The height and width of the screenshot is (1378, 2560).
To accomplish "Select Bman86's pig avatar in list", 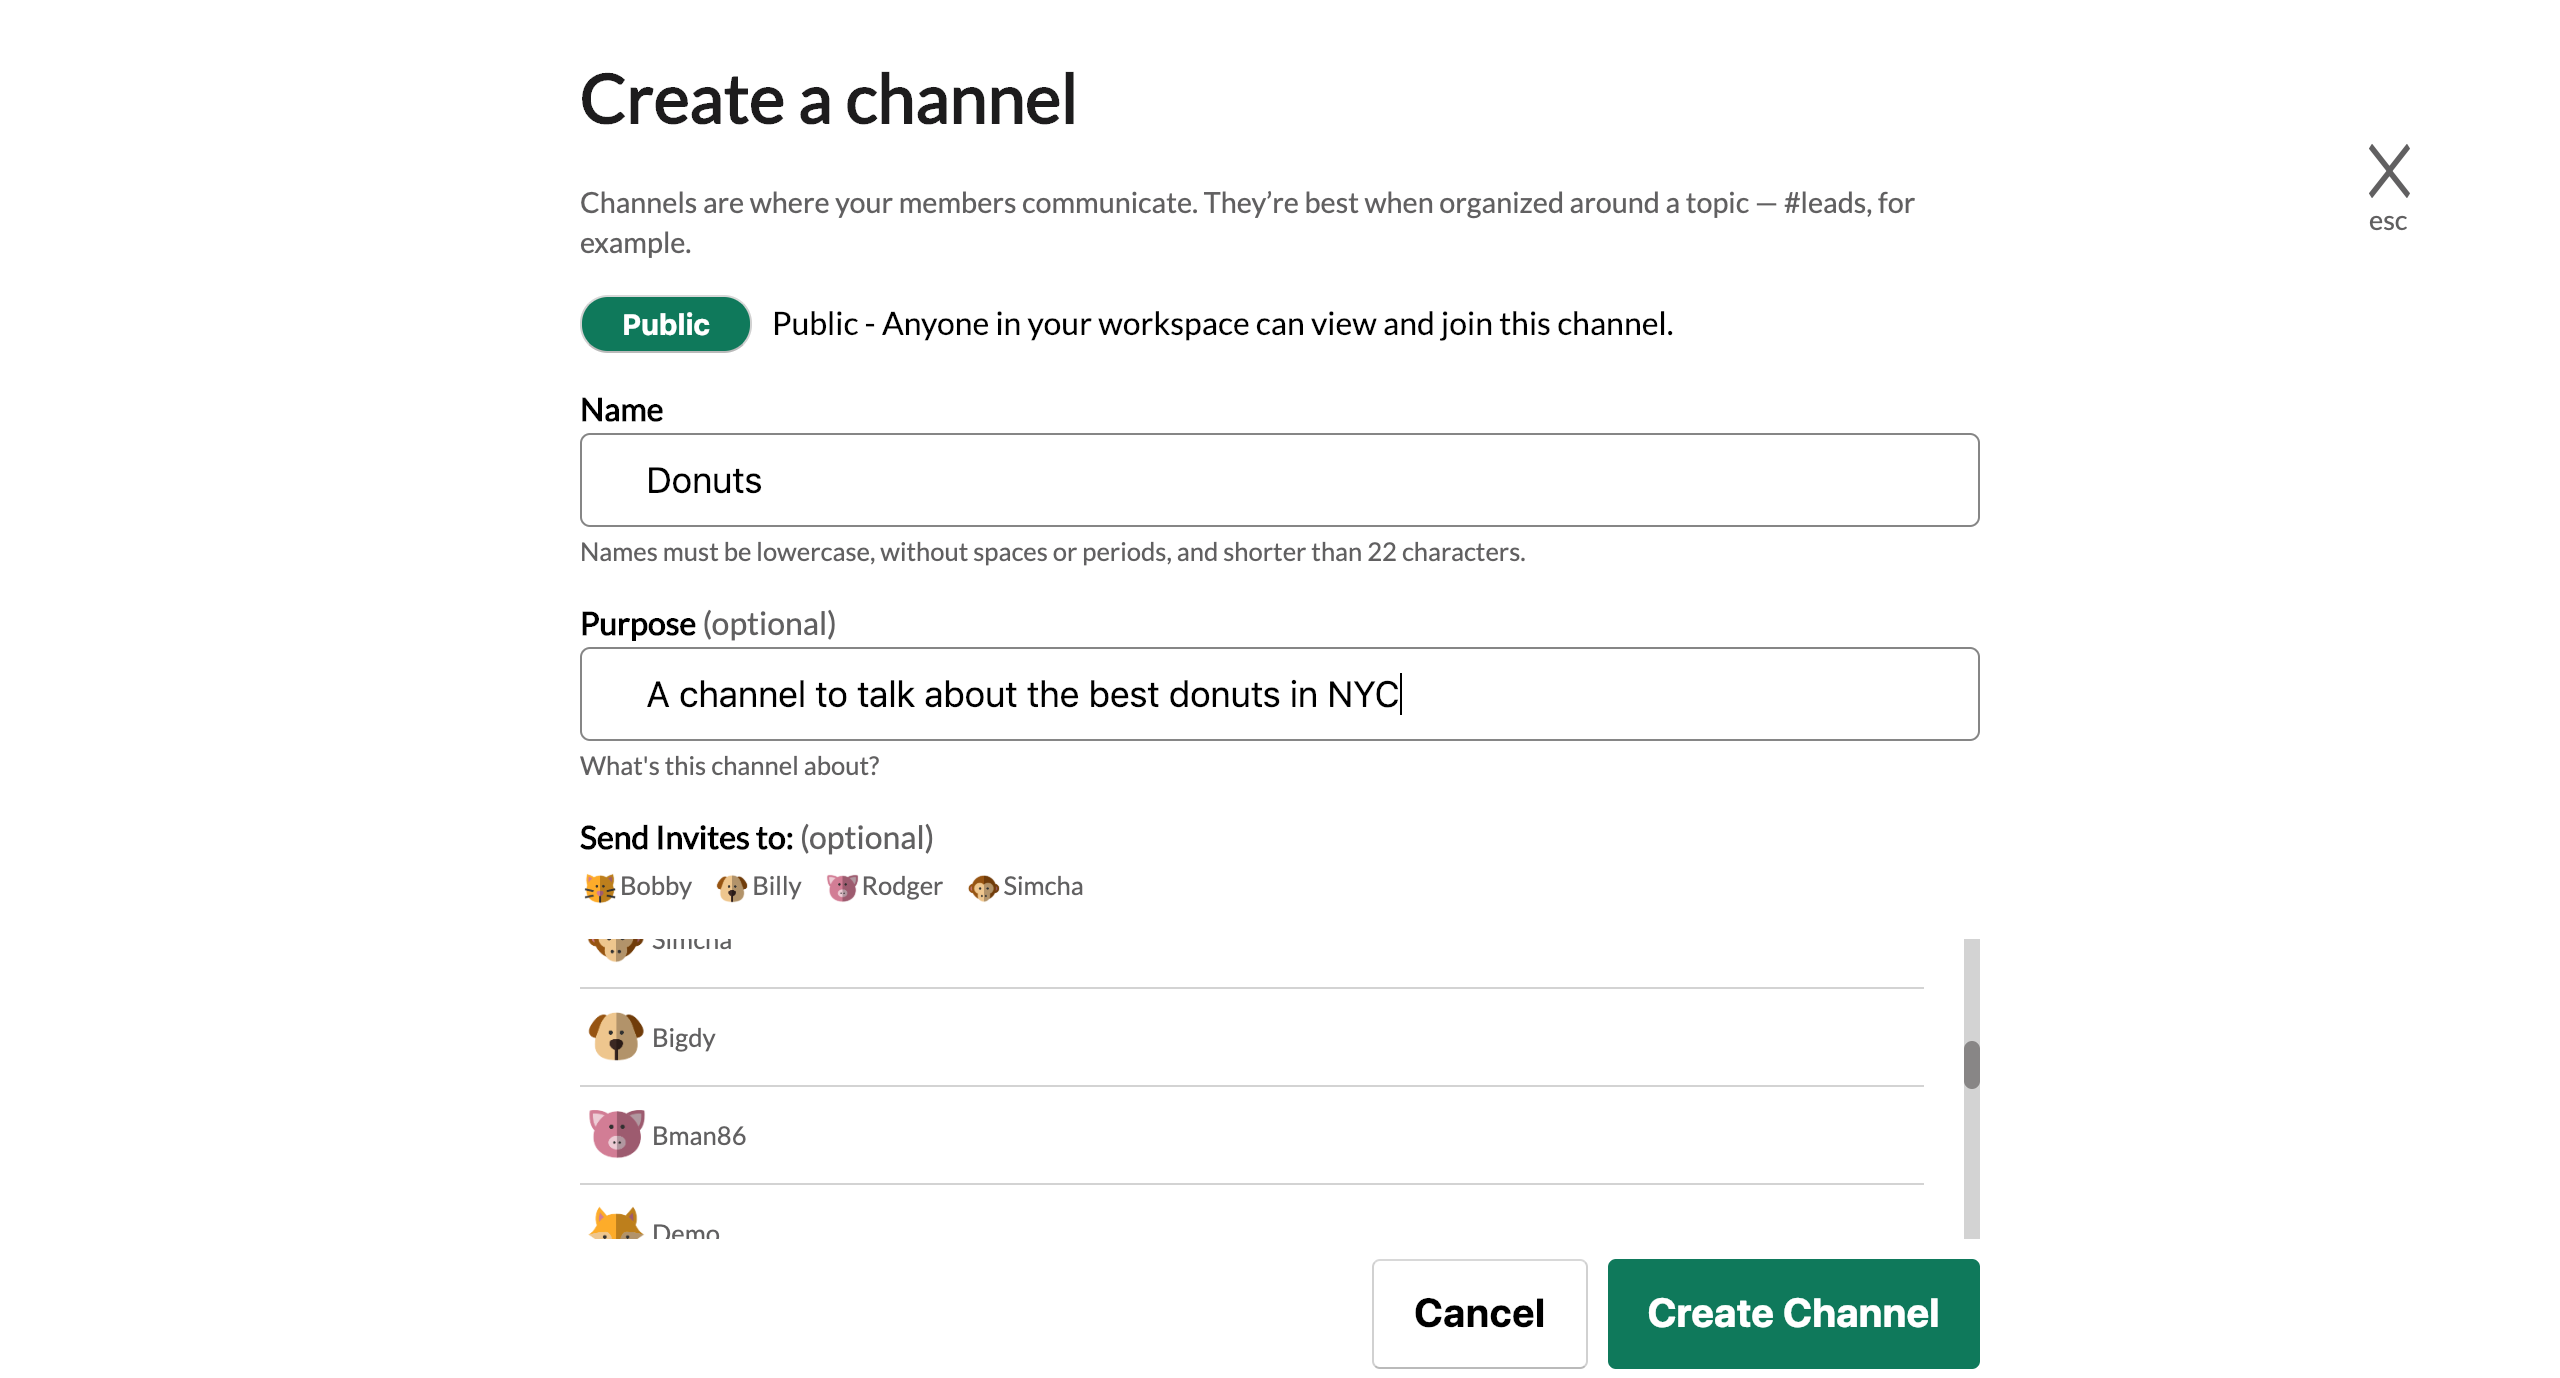I will [615, 1135].
